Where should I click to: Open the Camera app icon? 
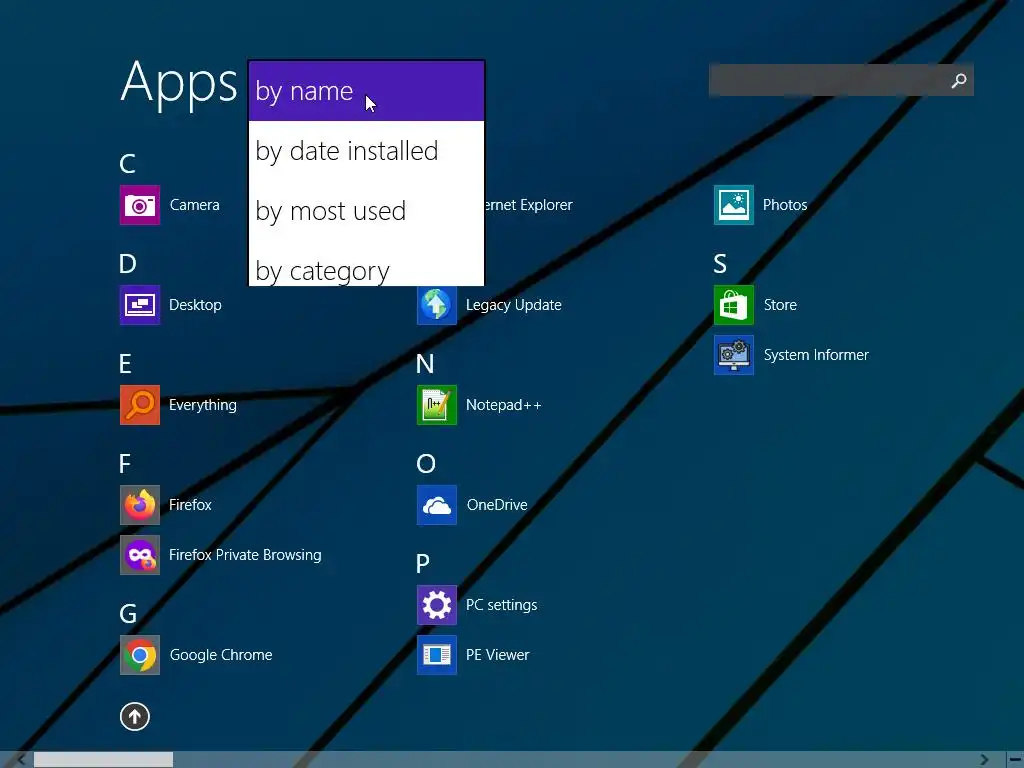point(140,205)
